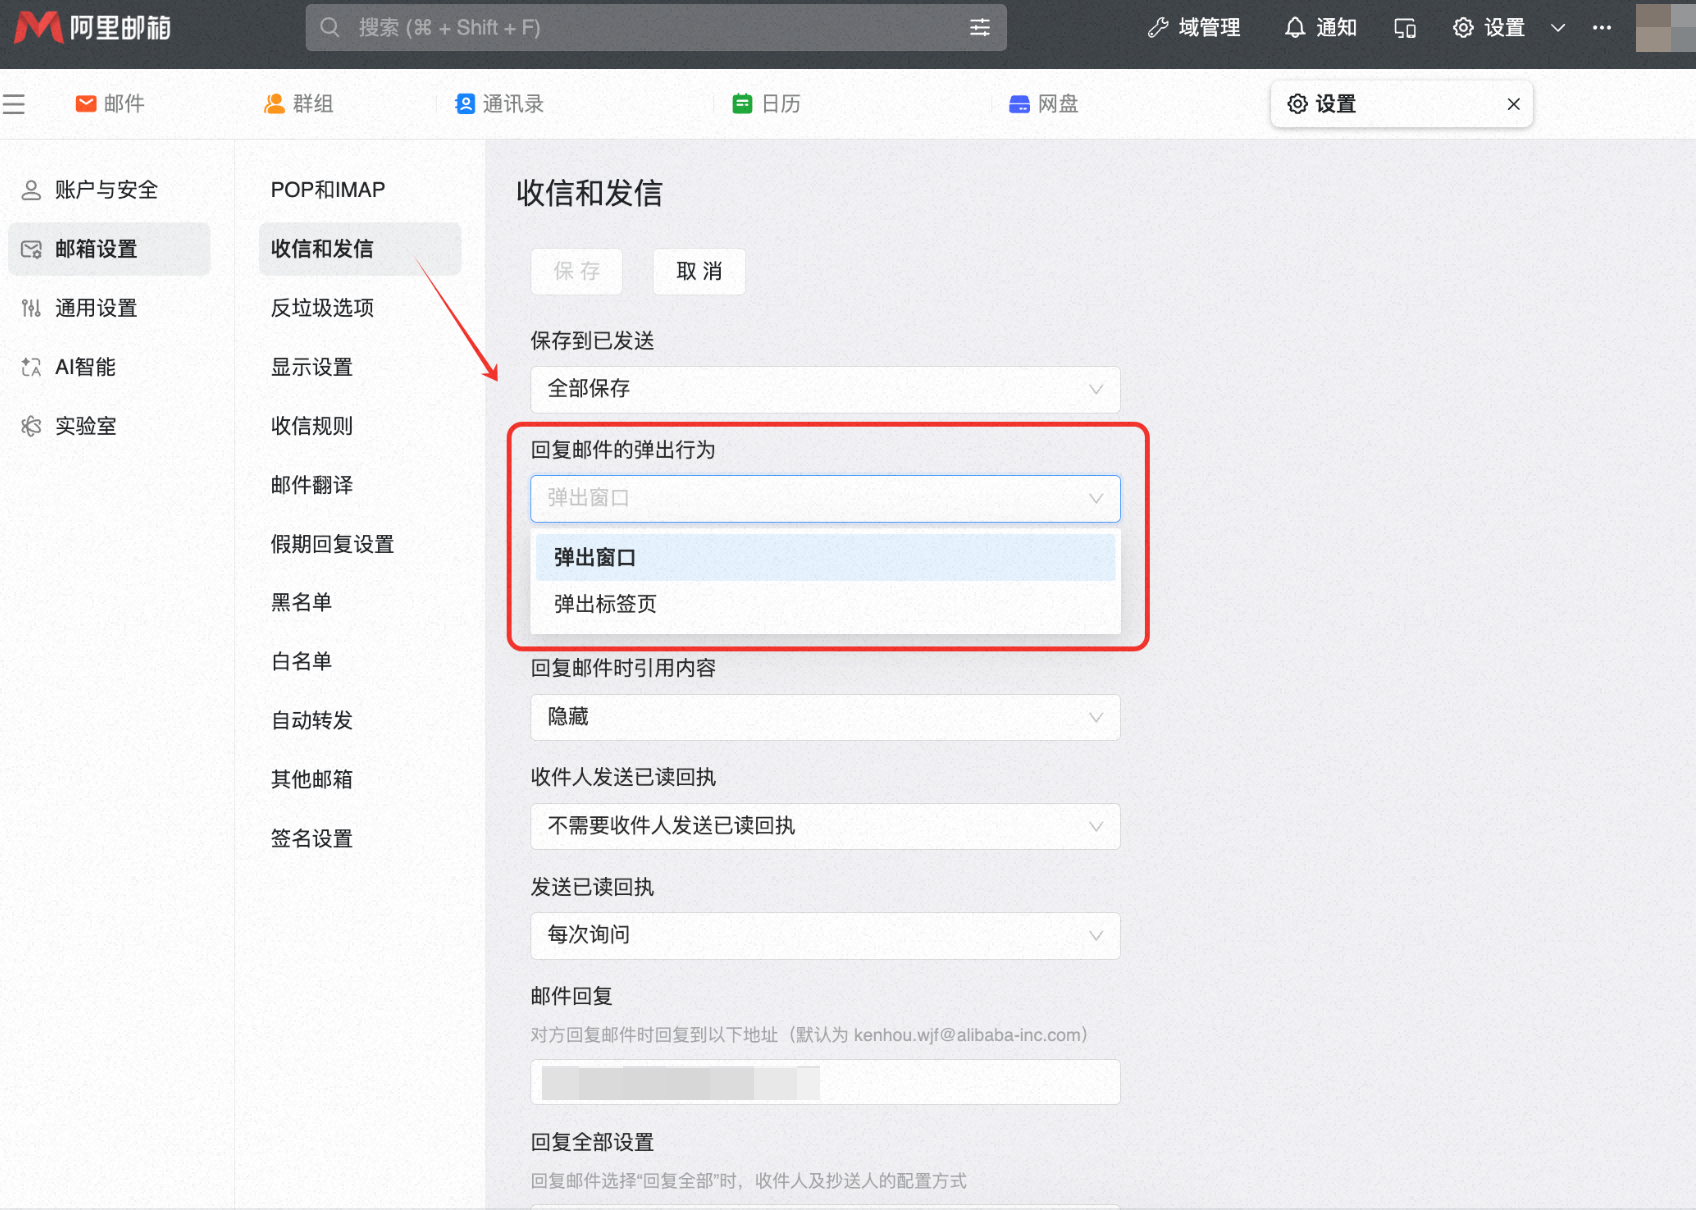Screen dimensions: 1696x1210
Task: Open 实验室 section
Action: (x=109, y=425)
